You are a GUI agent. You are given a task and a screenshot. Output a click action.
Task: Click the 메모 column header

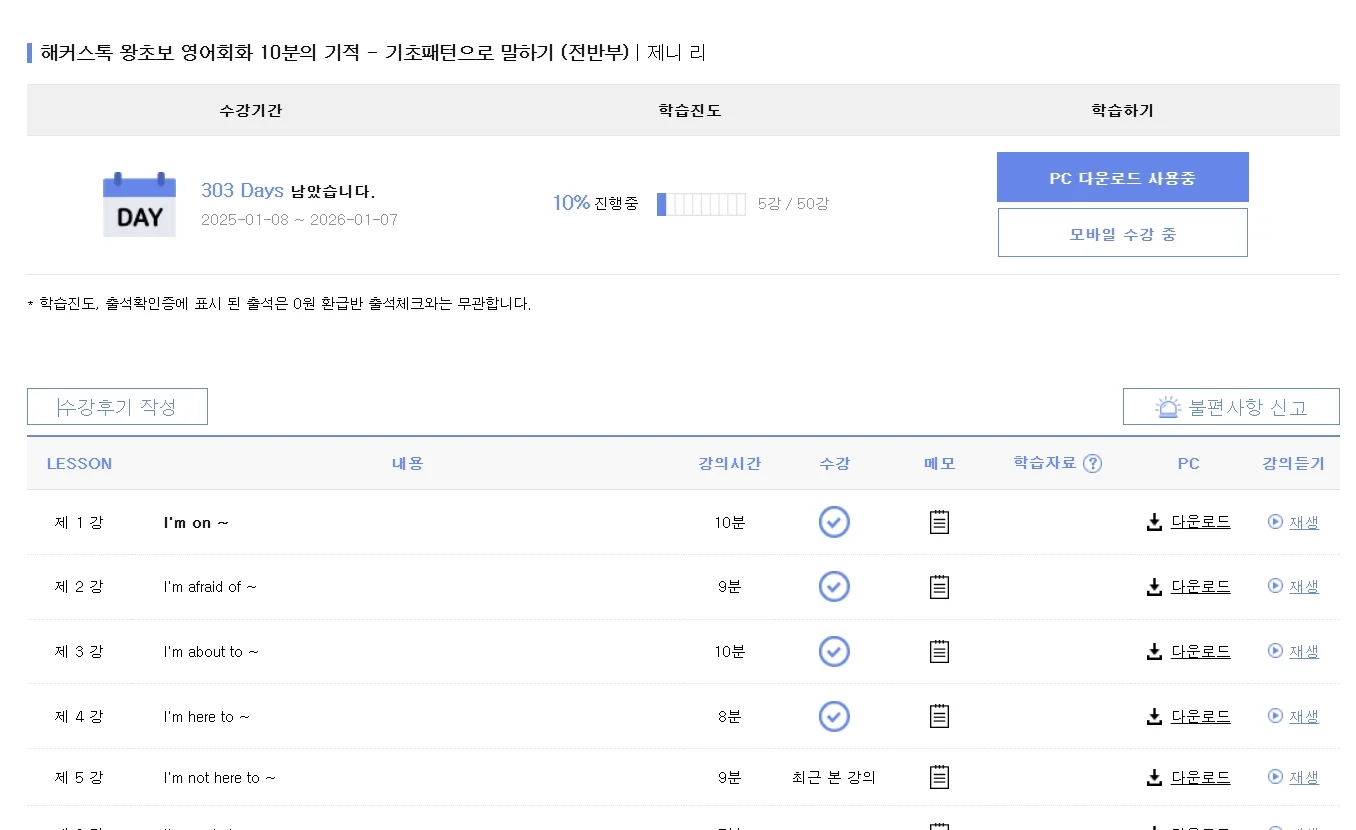tap(939, 464)
